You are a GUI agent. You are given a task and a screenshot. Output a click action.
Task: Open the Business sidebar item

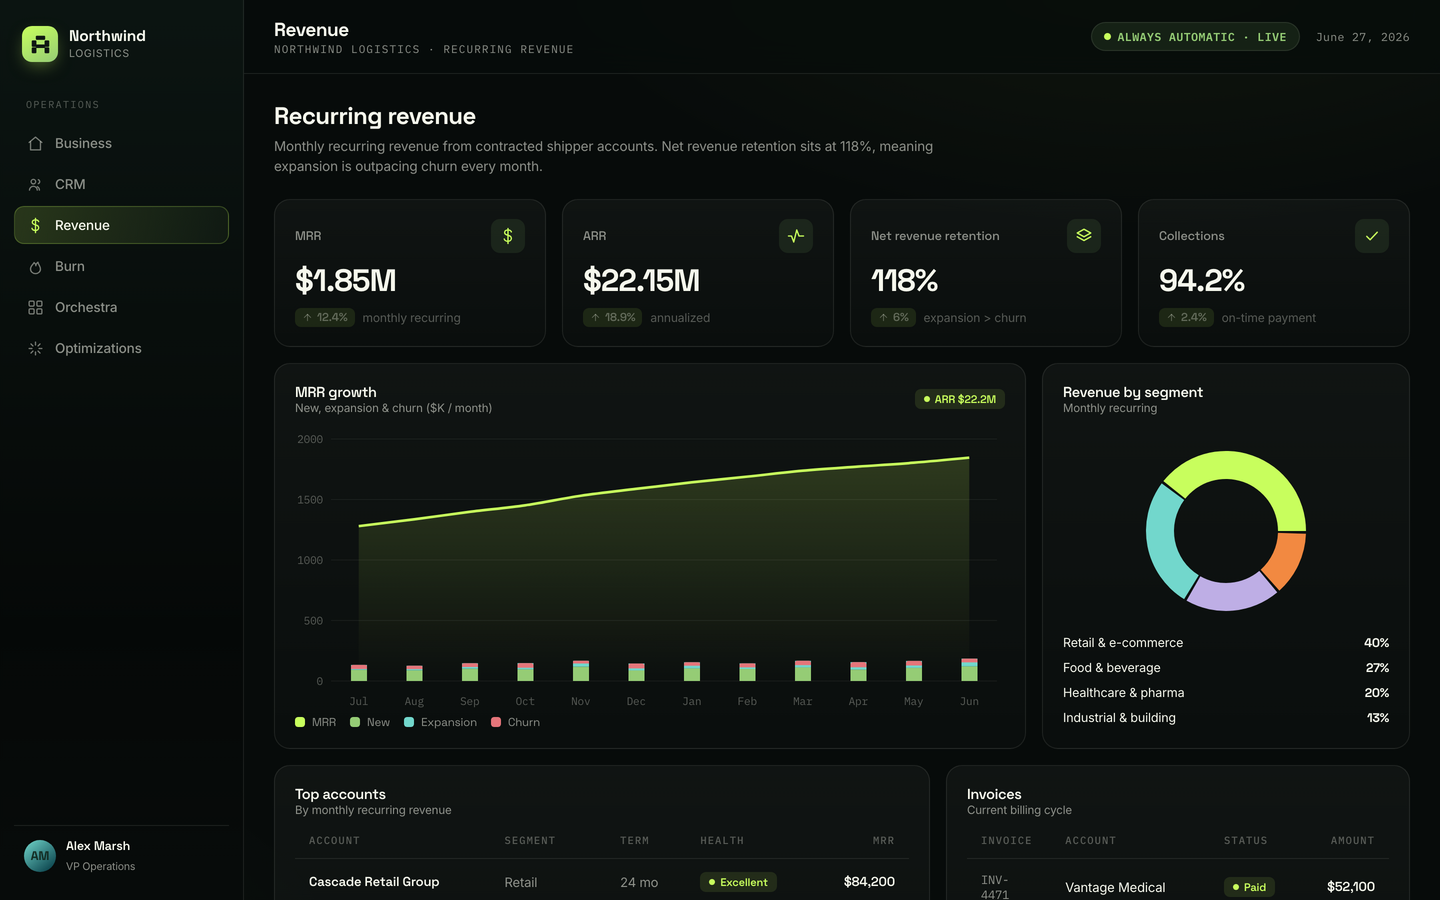121,143
